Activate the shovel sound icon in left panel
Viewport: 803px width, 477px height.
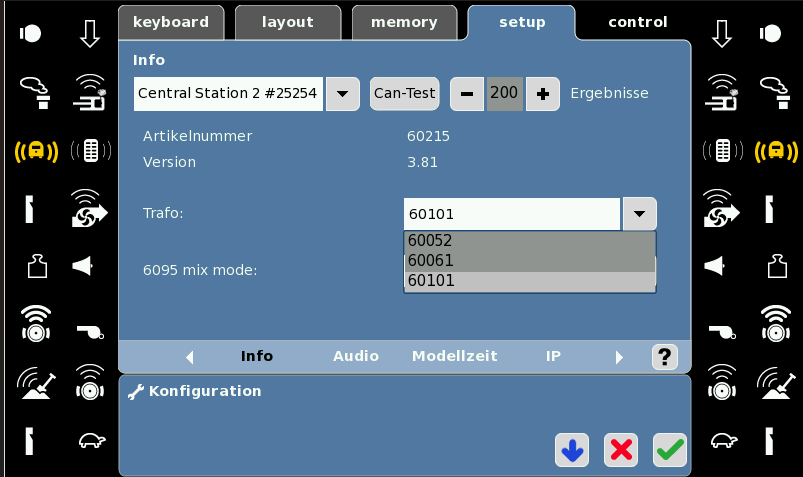[36, 383]
